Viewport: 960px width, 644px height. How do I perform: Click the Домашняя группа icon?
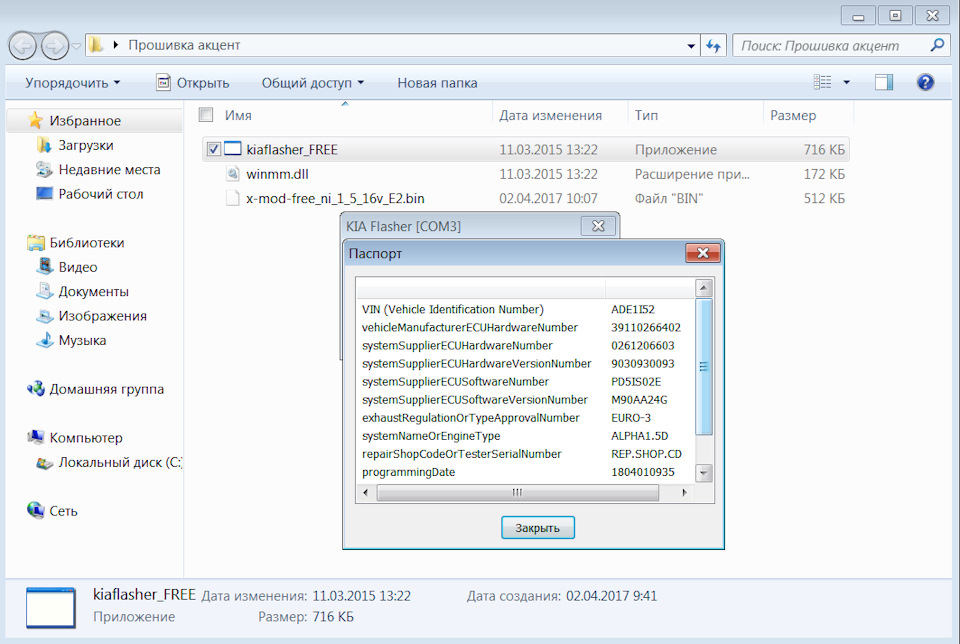[36, 389]
